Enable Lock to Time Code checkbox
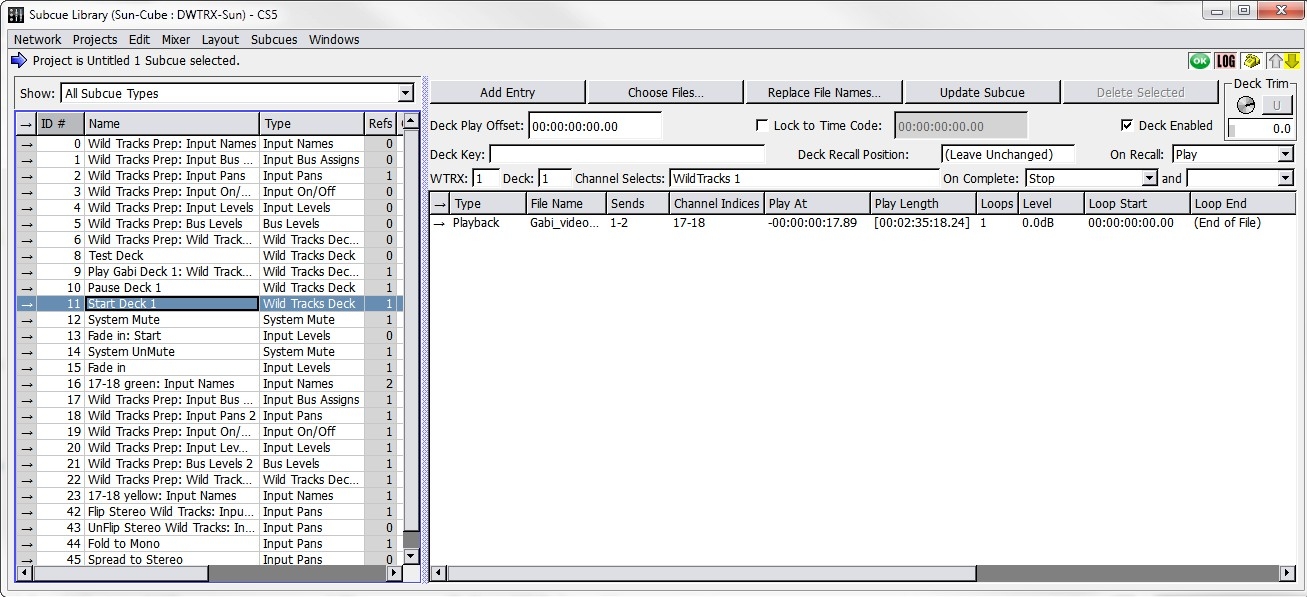 pos(763,126)
